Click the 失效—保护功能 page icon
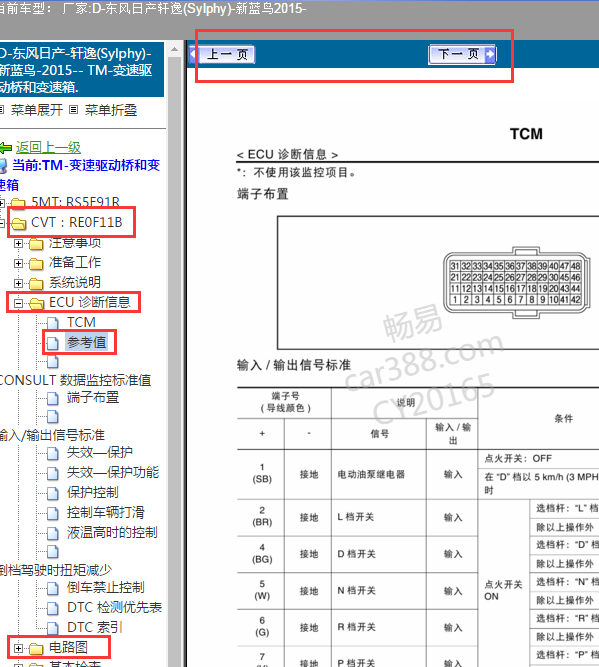Viewport: 599px width, 667px height. 53,473
